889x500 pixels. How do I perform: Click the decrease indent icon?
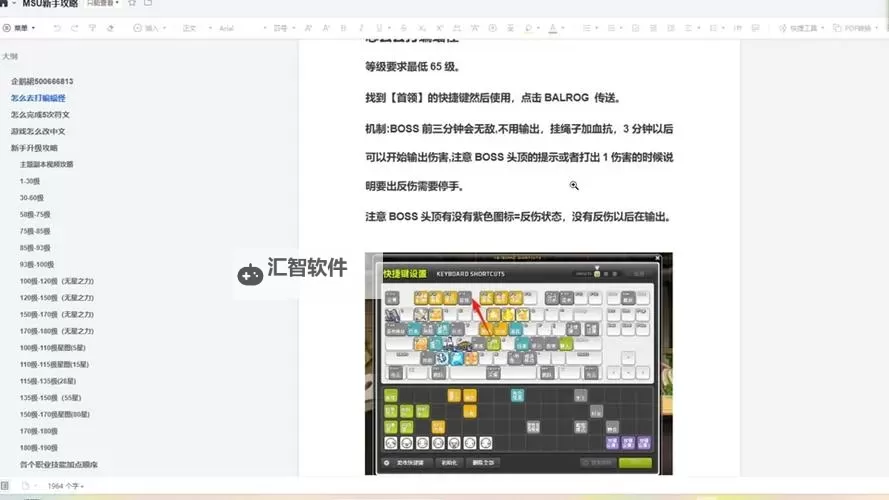pos(653,28)
